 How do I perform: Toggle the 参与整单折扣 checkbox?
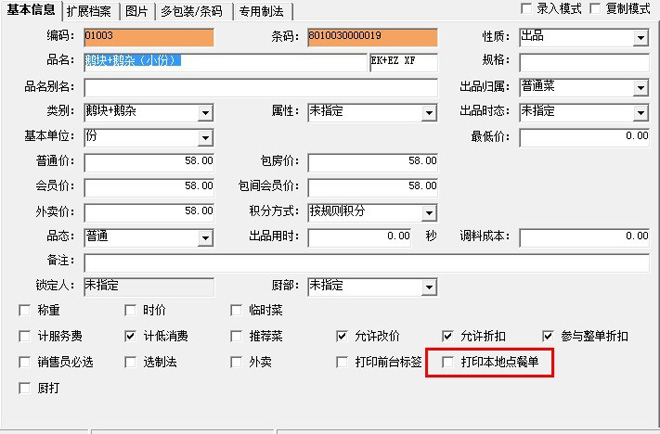tap(548, 336)
